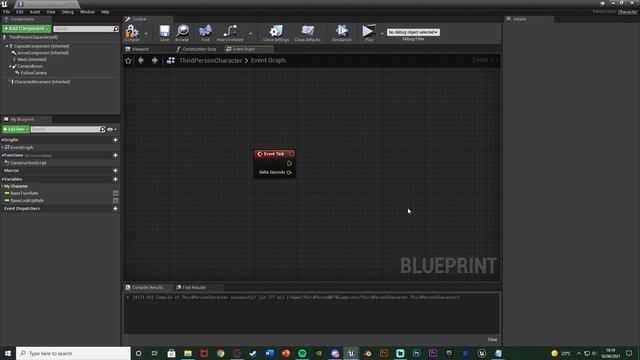Screen dimensions: 640x360
Task: Open the Window menu
Action: pos(87,12)
